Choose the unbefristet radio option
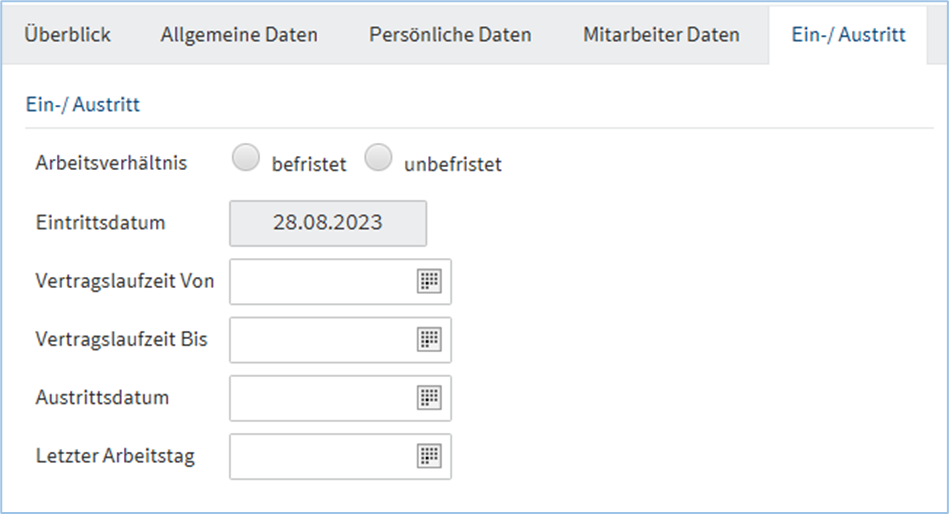 coord(378,159)
